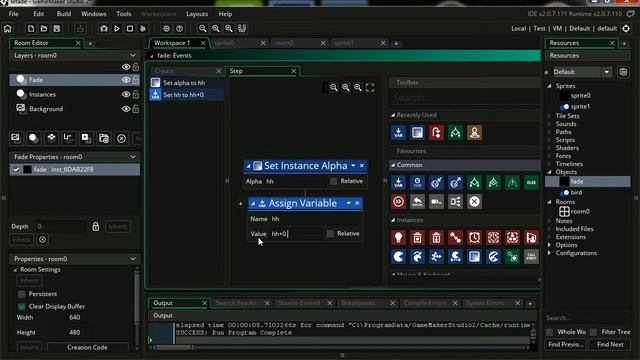Save the project with the disk icon

pyautogui.click(x=57, y=29)
